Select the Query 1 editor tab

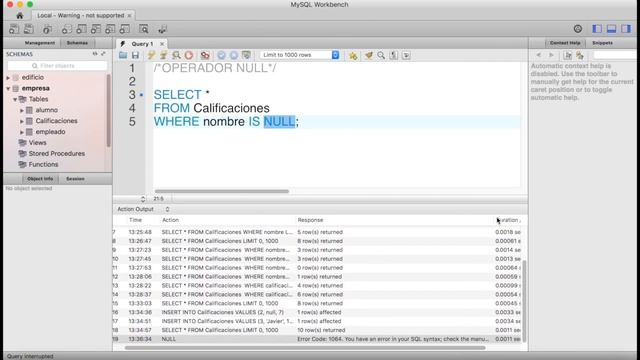click(142, 44)
